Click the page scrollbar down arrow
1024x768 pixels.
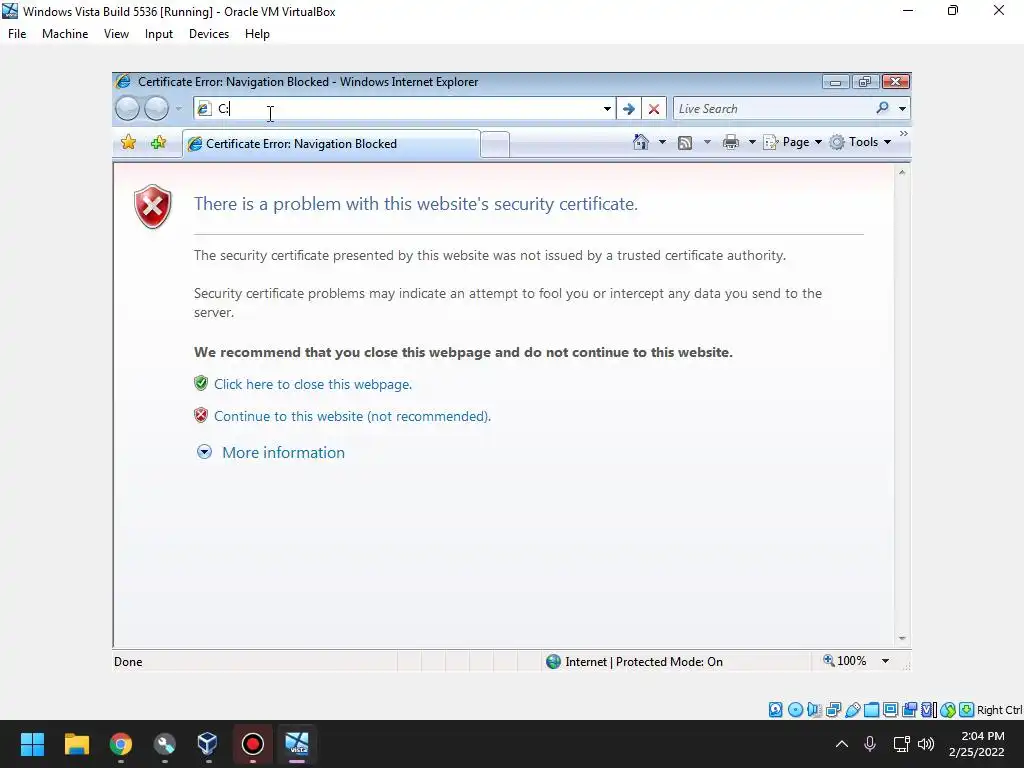click(x=902, y=638)
